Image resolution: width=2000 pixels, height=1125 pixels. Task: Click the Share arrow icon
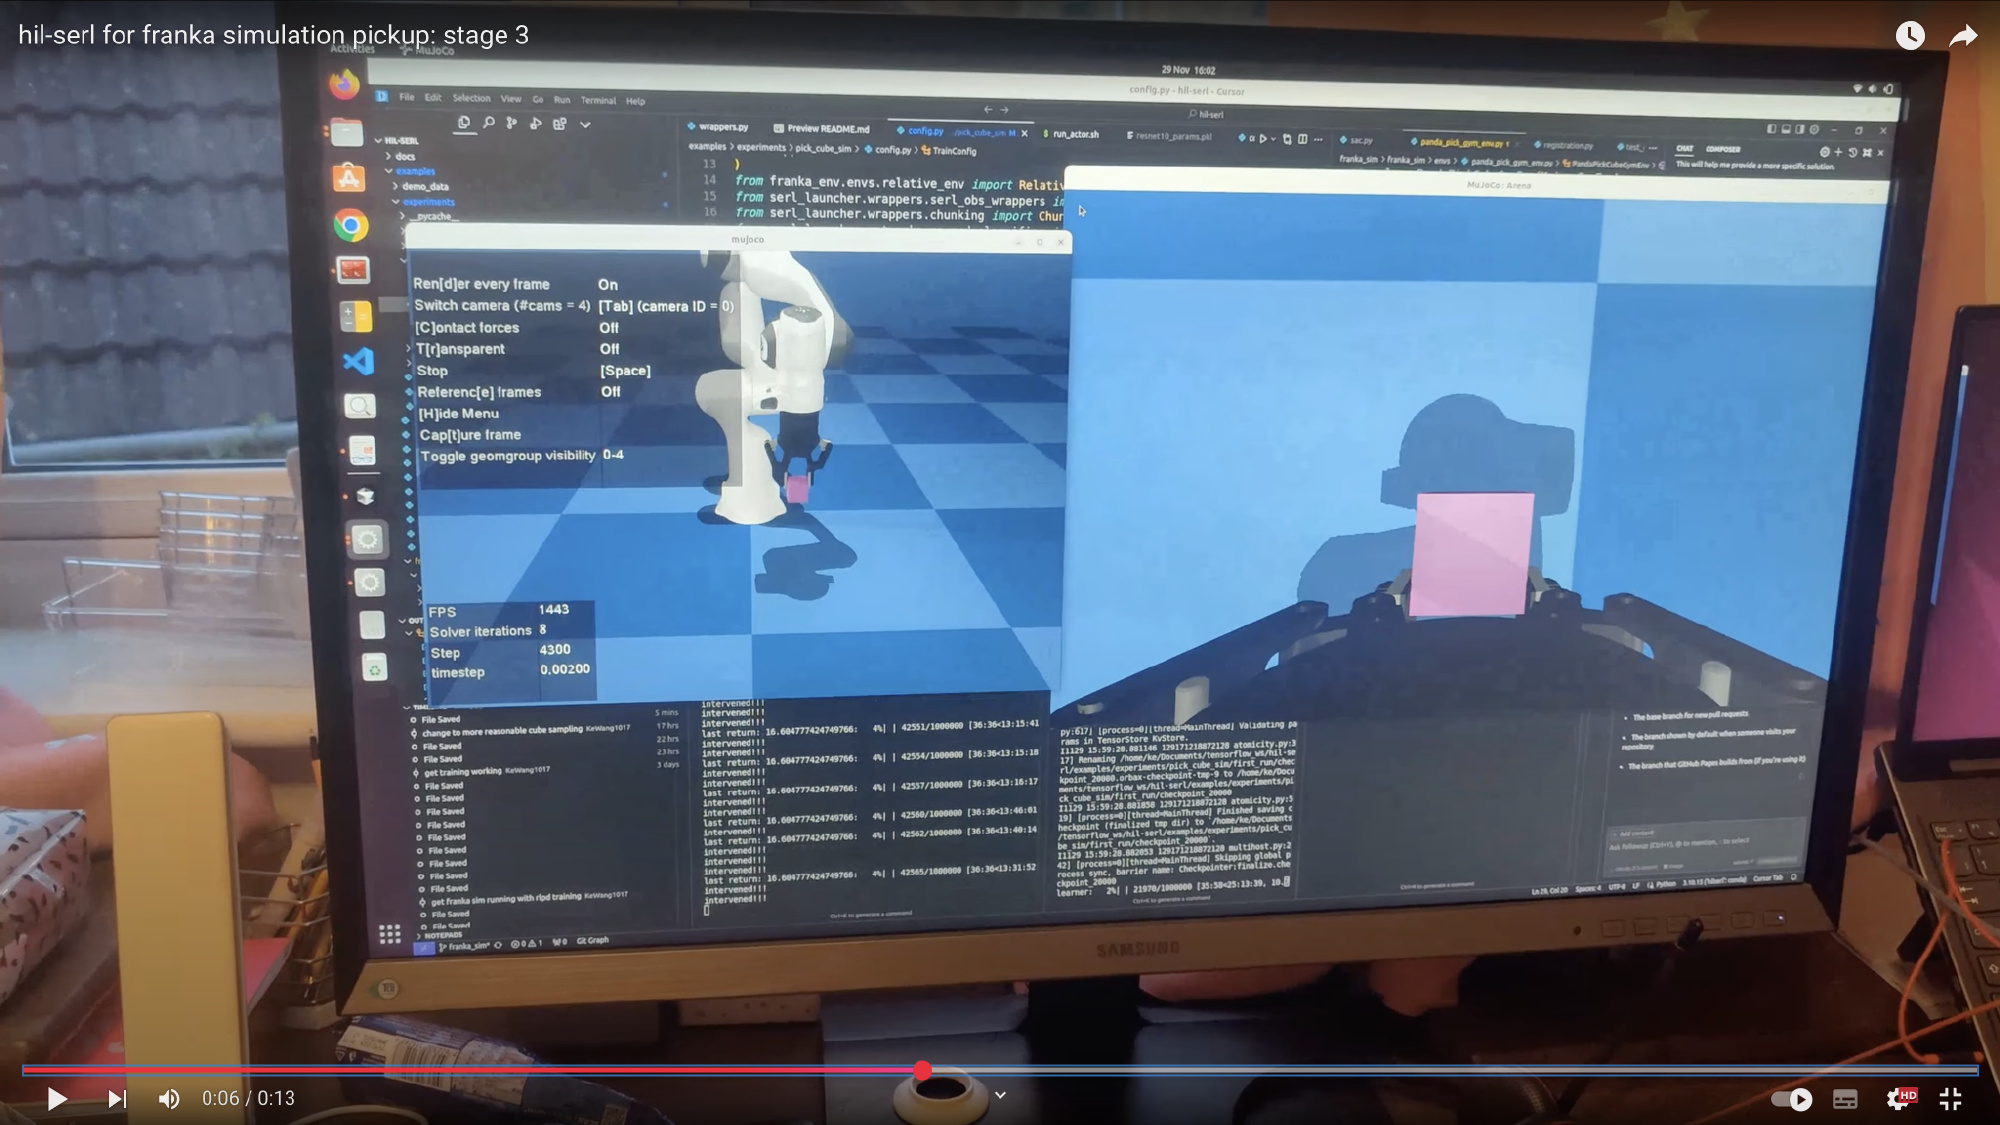tap(1964, 36)
